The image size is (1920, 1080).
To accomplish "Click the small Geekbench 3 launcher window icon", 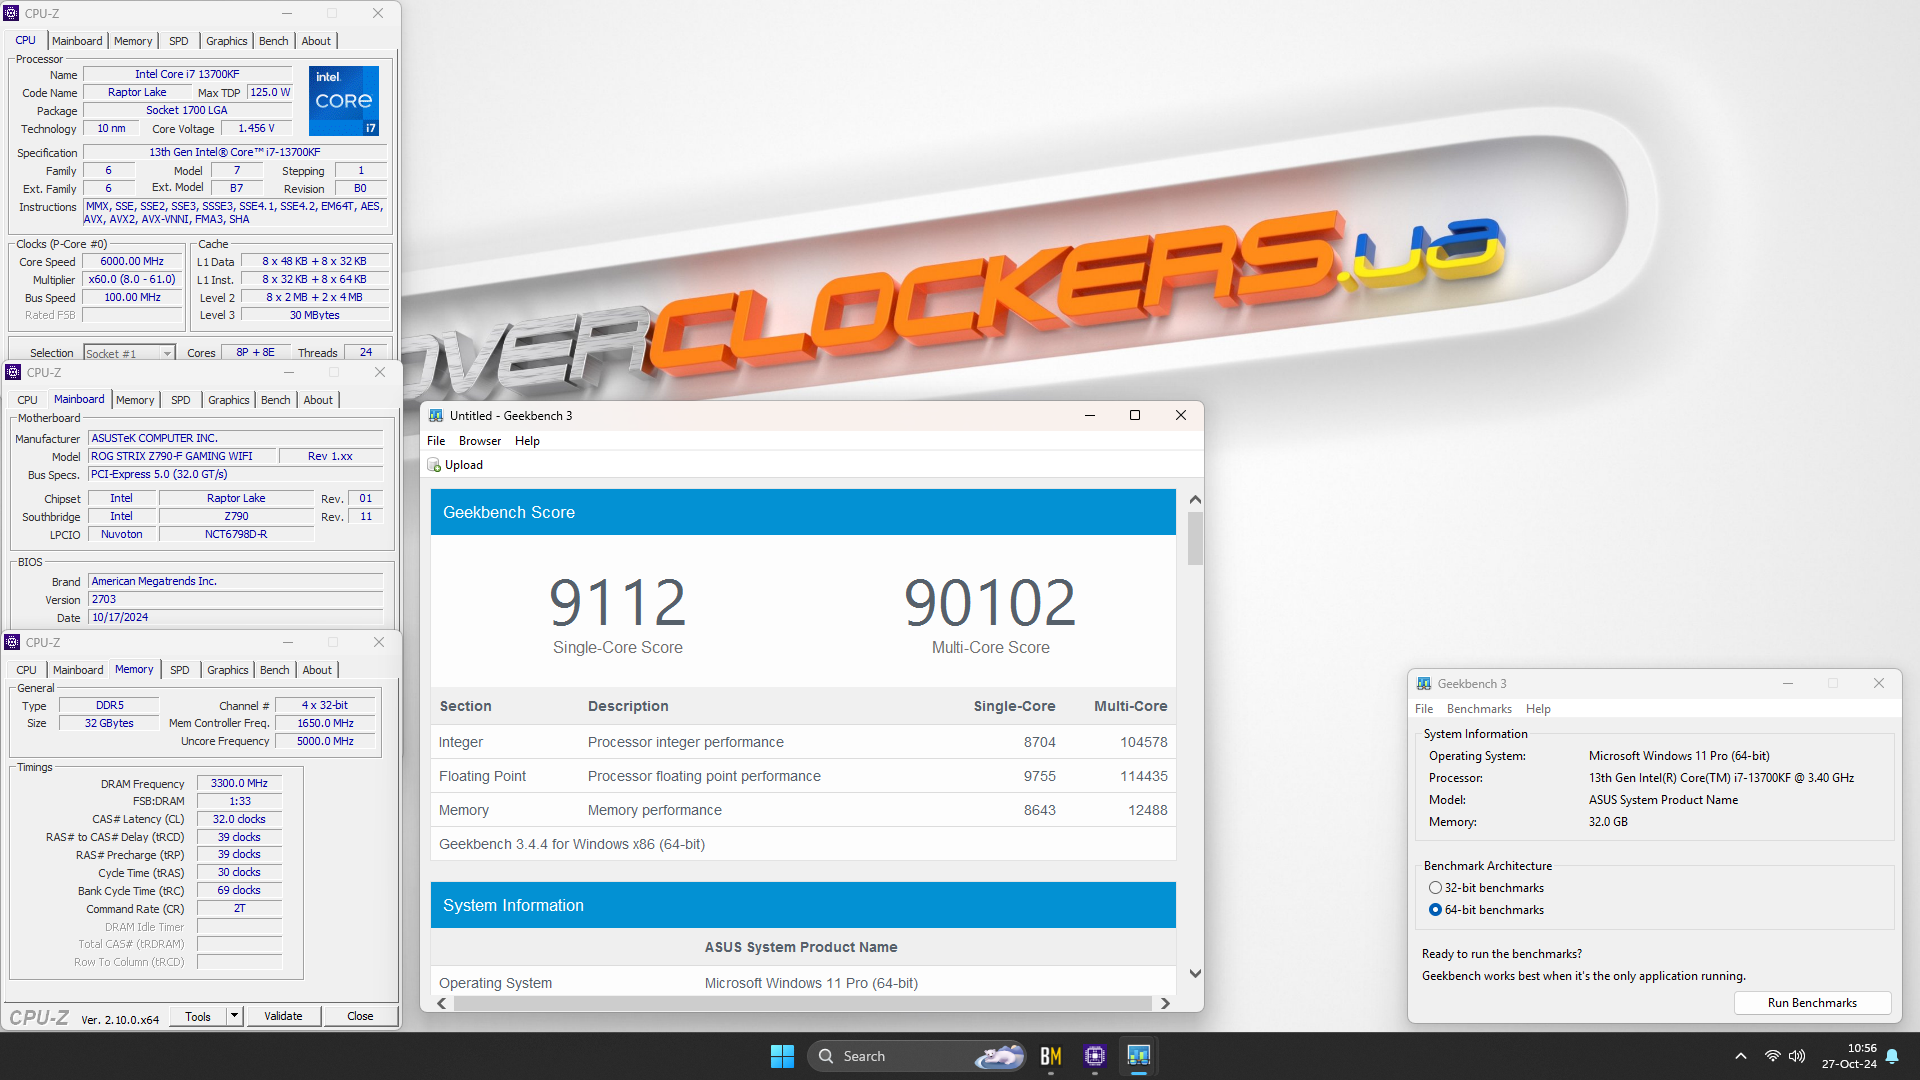I will (1424, 684).
